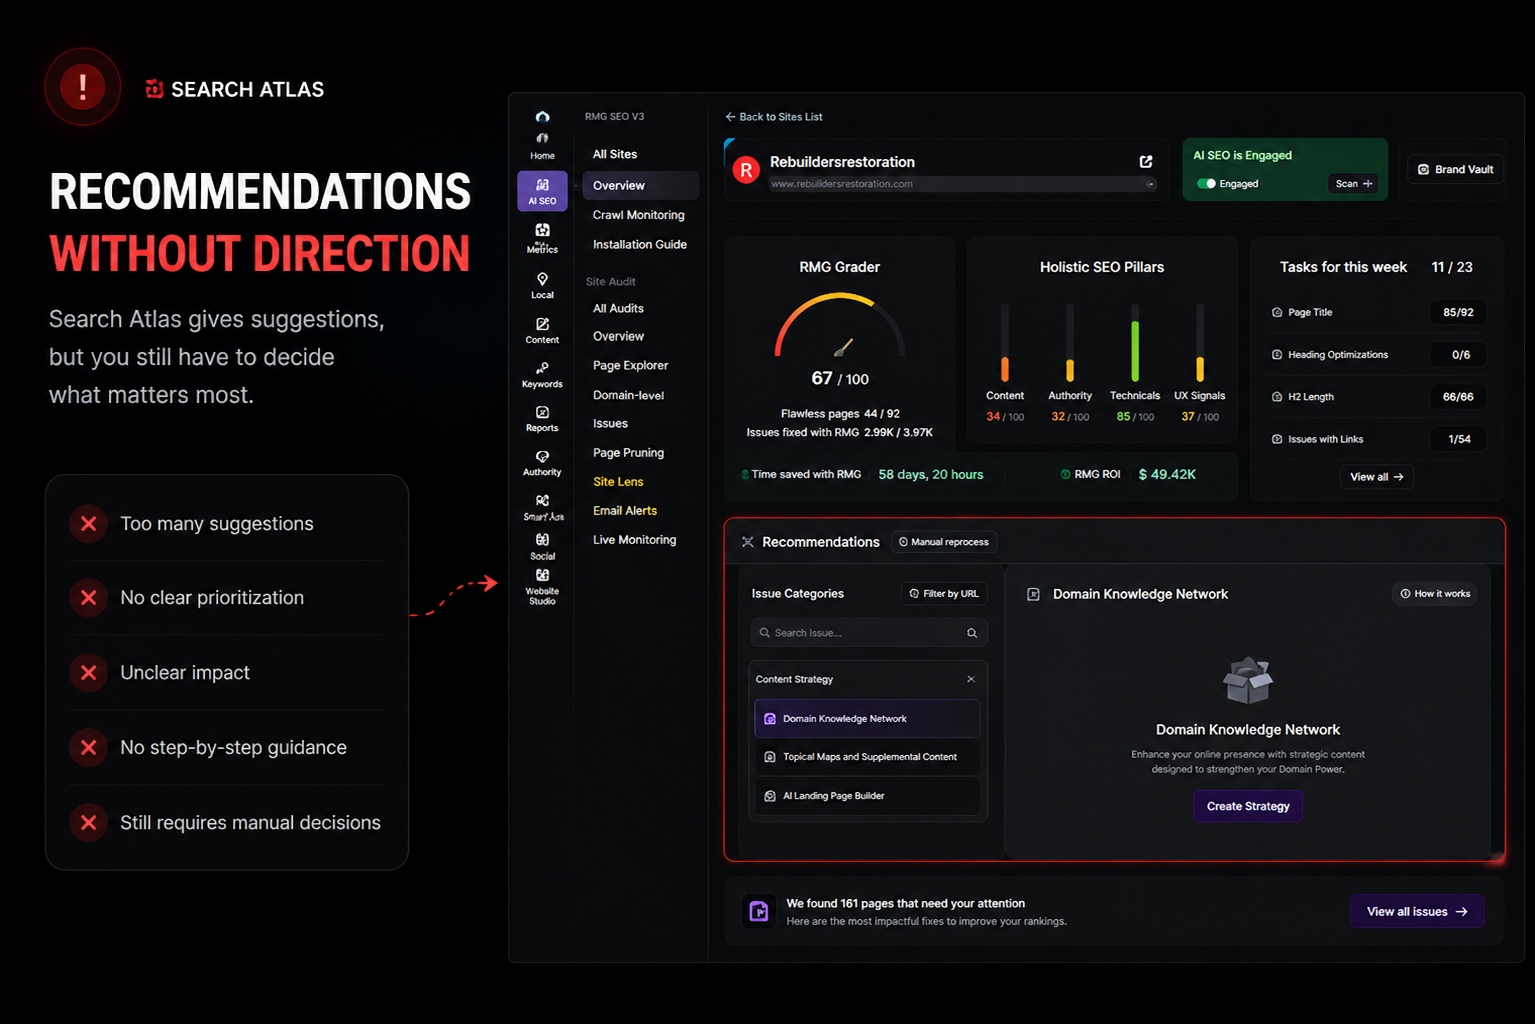Click the Technicals pillar bar
This screenshot has width=1535, height=1024.
click(x=1135, y=343)
